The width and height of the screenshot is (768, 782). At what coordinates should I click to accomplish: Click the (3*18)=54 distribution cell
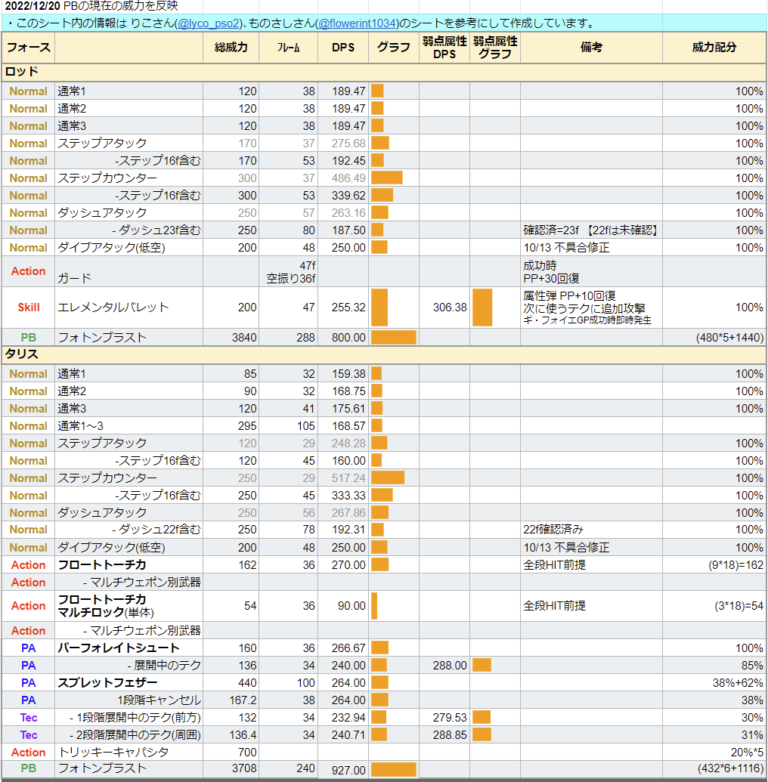click(714, 606)
